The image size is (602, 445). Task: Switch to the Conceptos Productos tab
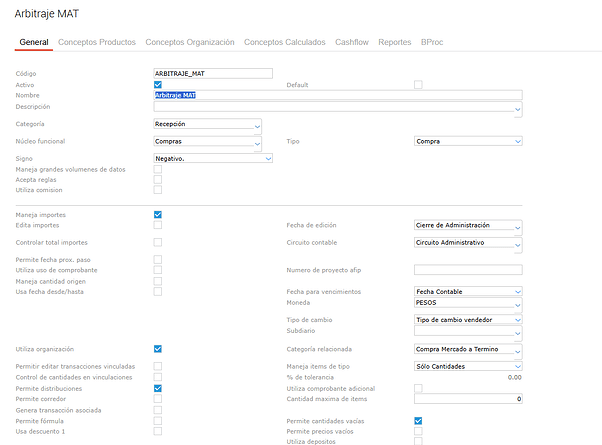coord(97,42)
